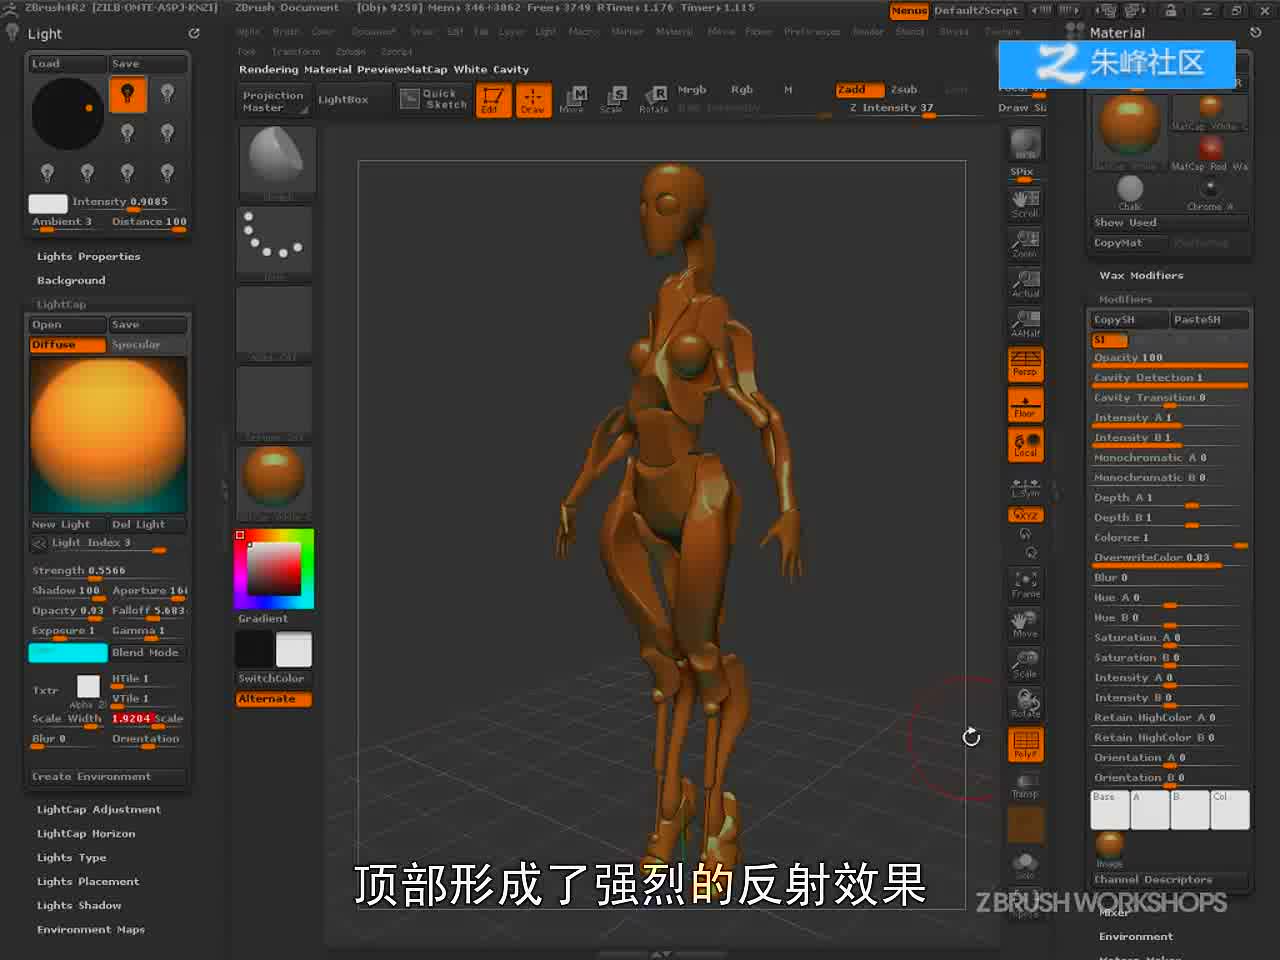Image resolution: width=1280 pixels, height=960 pixels.
Task: Expand the Wax Modifiers section
Action: pyautogui.click(x=1141, y=276)
